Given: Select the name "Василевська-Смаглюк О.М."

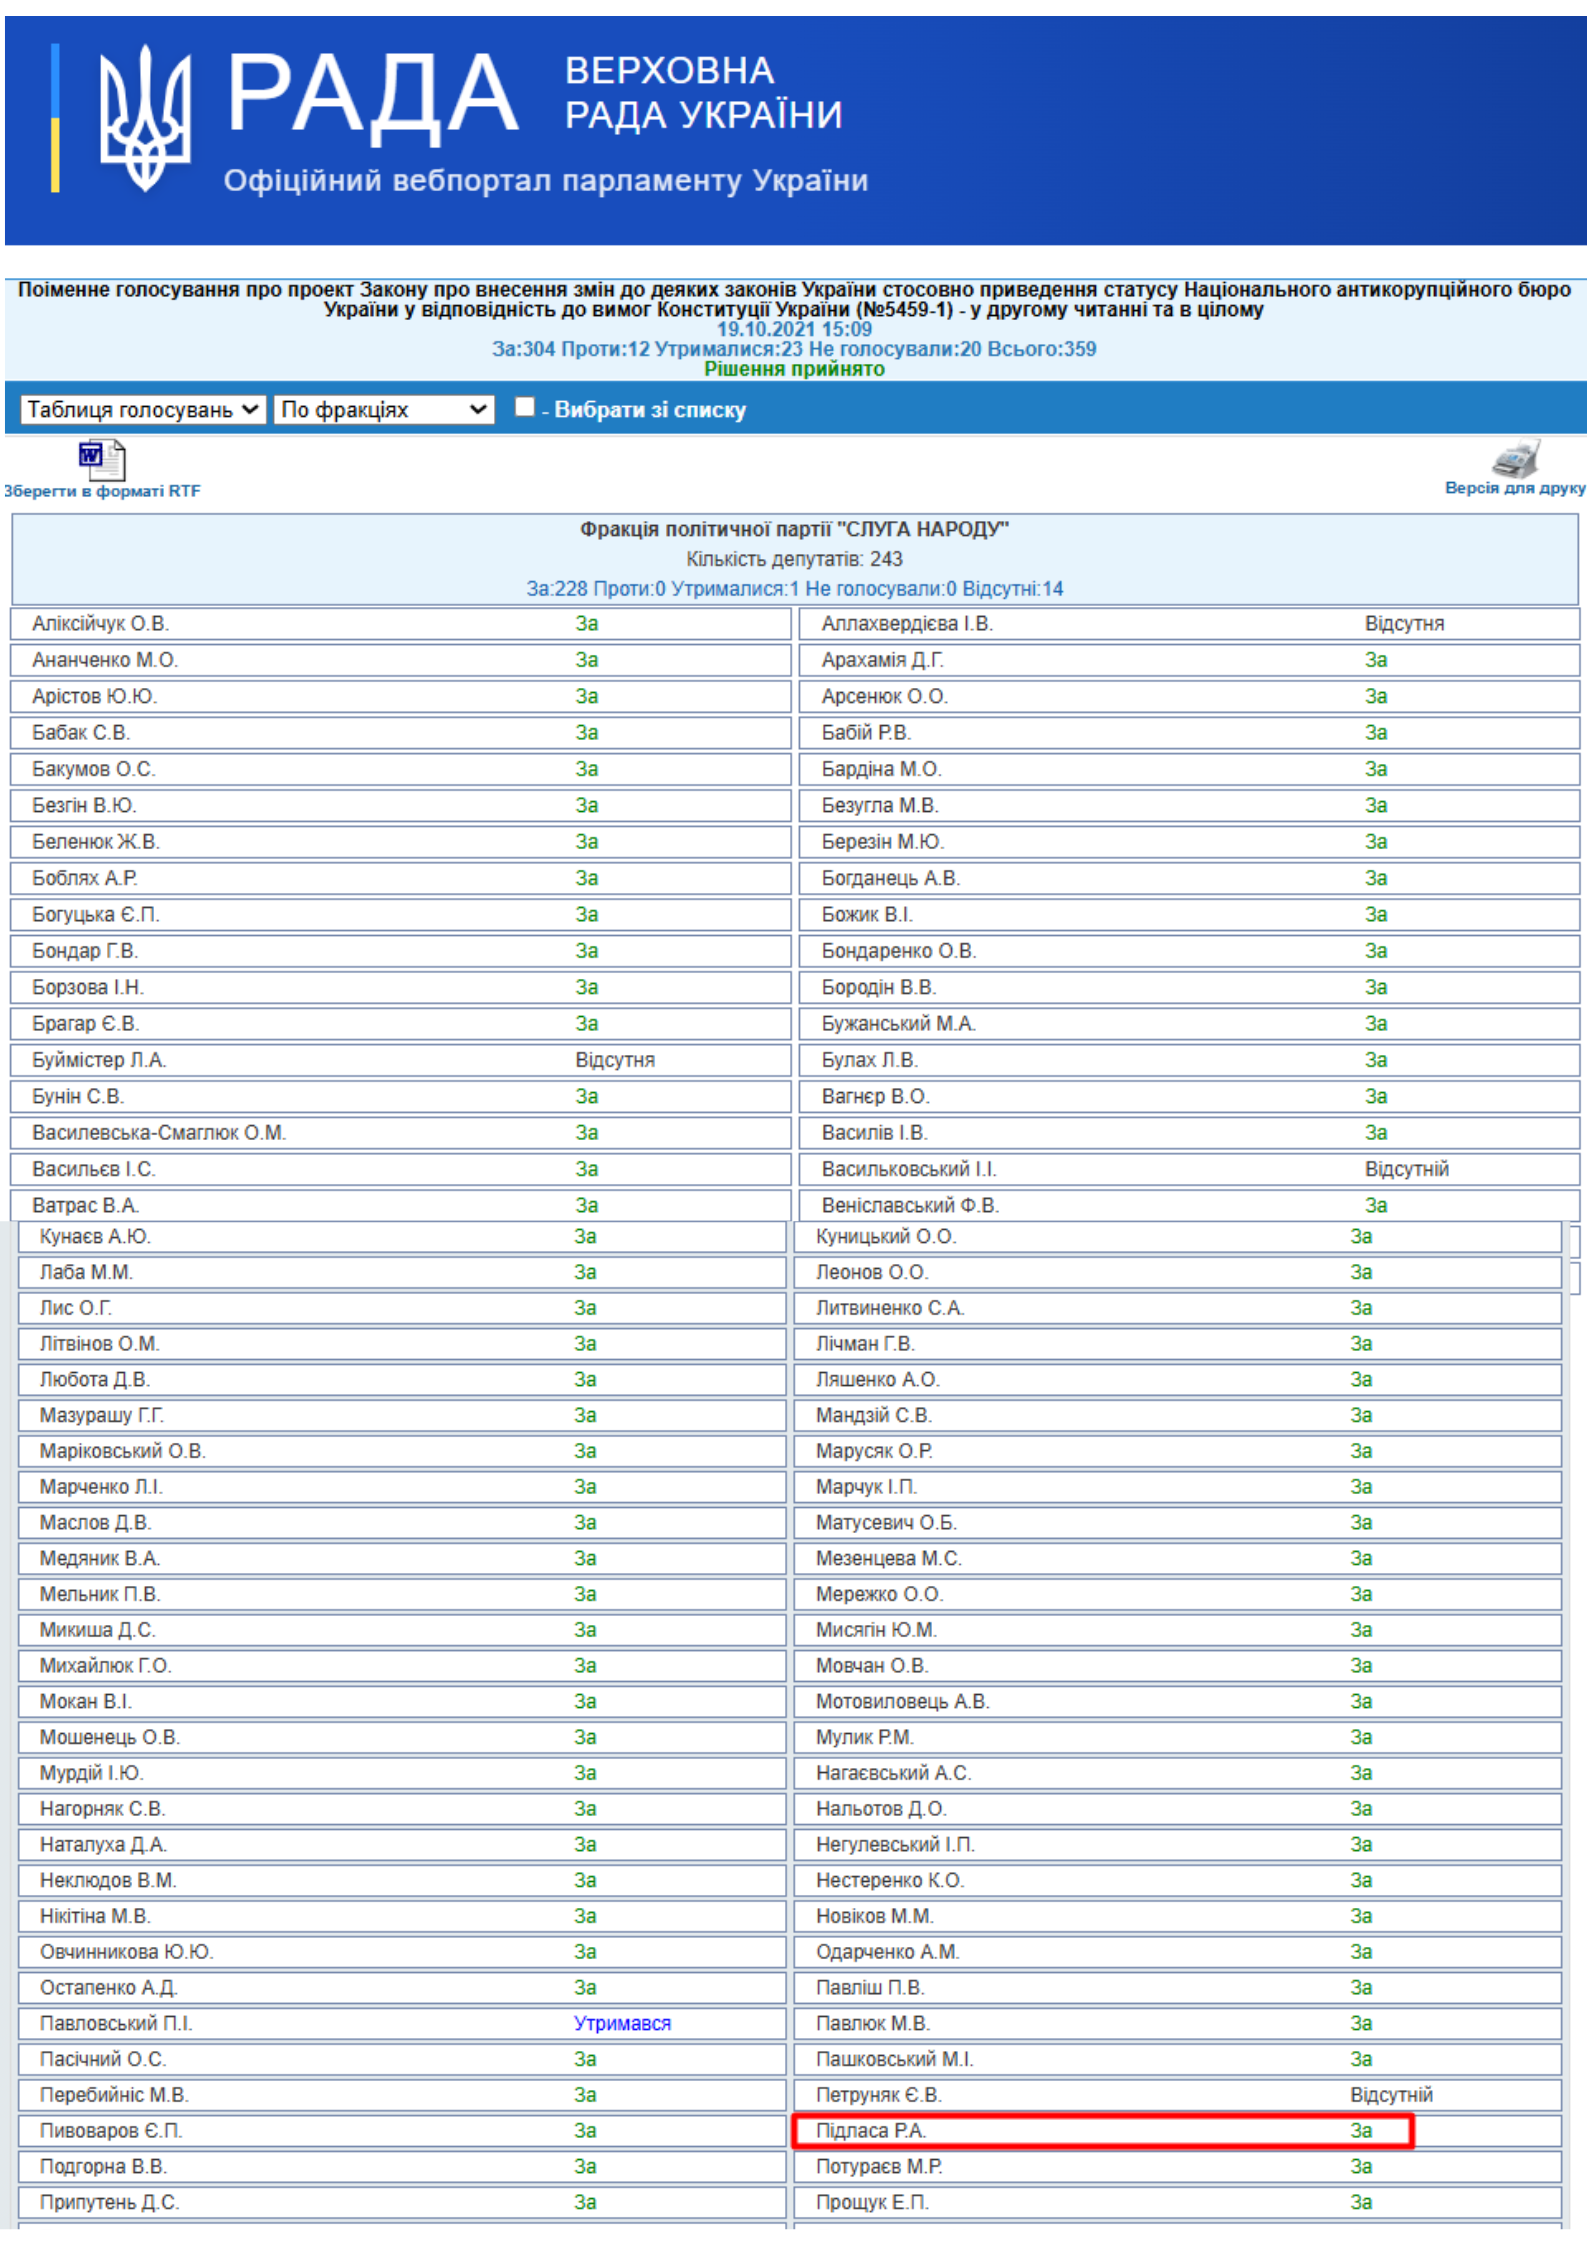Looking at the screenshot, I should tap(159, 1133).
